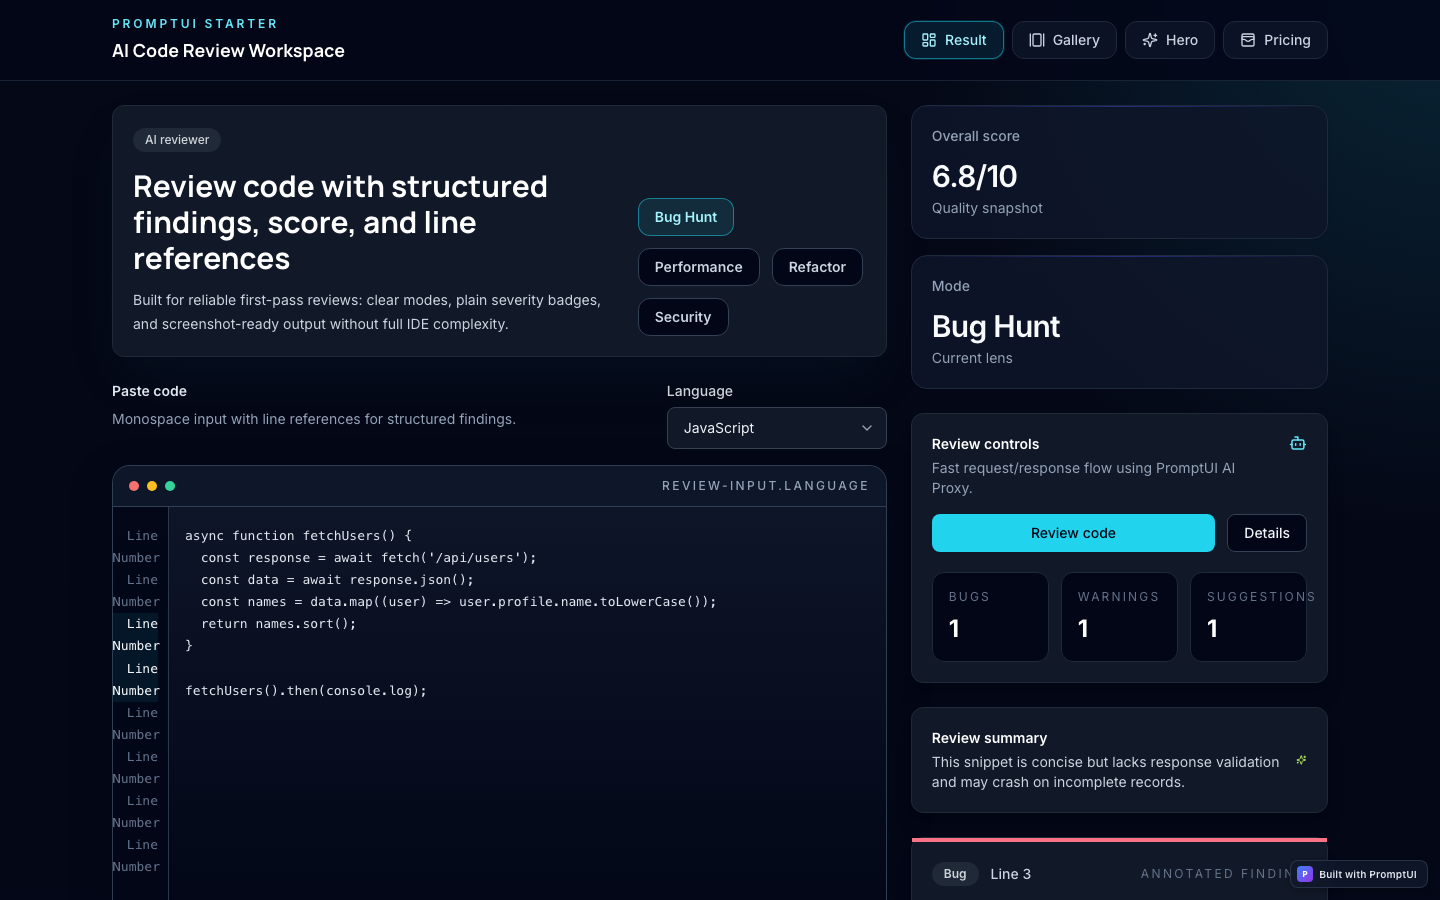Open the Hero tab
Screen dimensions: 1440x900
1170,40
